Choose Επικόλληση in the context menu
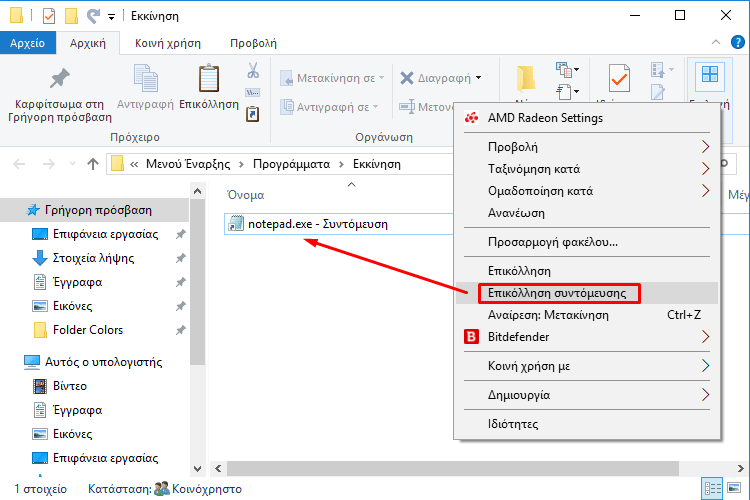The height and width of the screenshot is (500, 750). [x=587, y=270]
